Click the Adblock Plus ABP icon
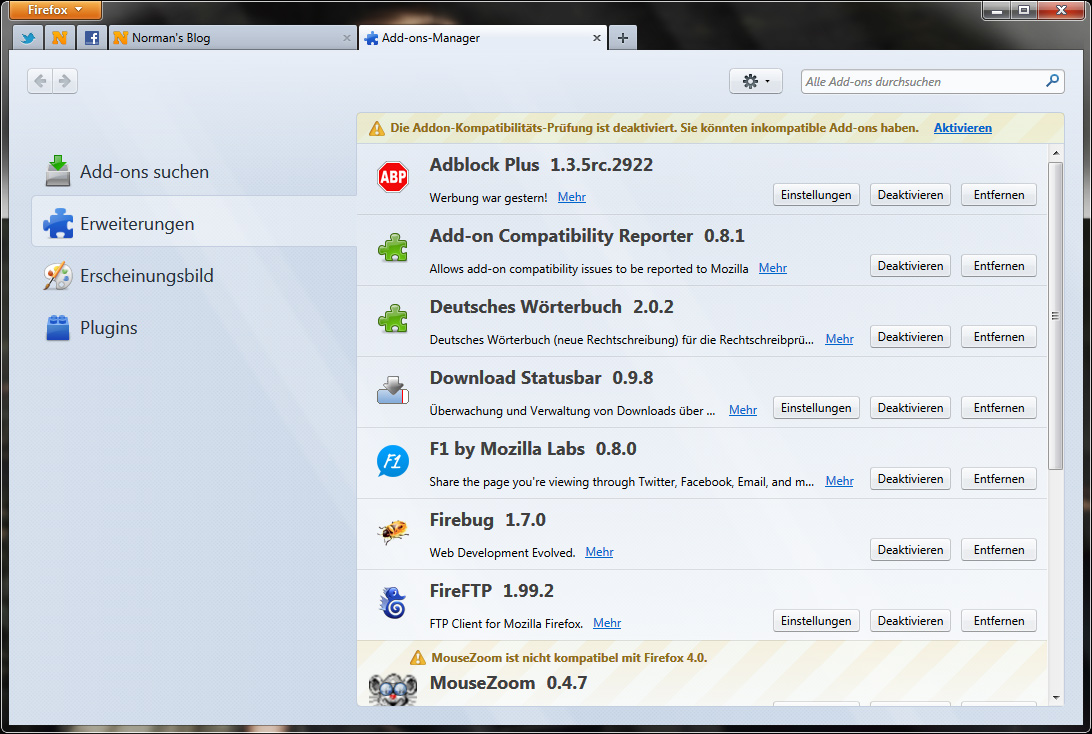 click(393, 177)
